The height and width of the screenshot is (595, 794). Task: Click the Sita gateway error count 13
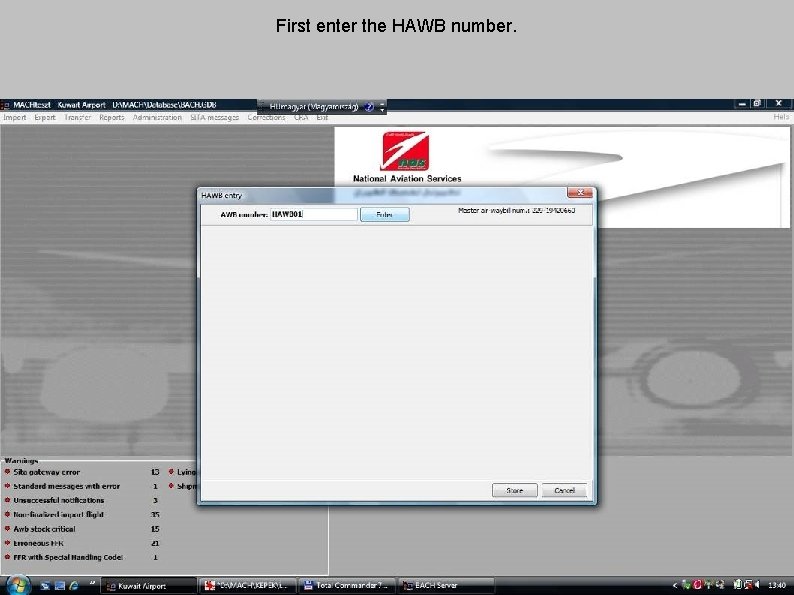[x=155, y=472]
